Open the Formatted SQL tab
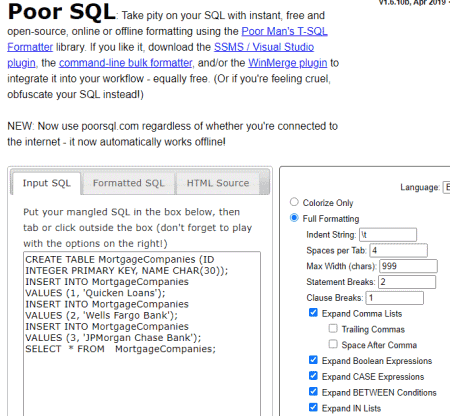The height and width of the screenshot is (416, 450). (x=128, y=183)
